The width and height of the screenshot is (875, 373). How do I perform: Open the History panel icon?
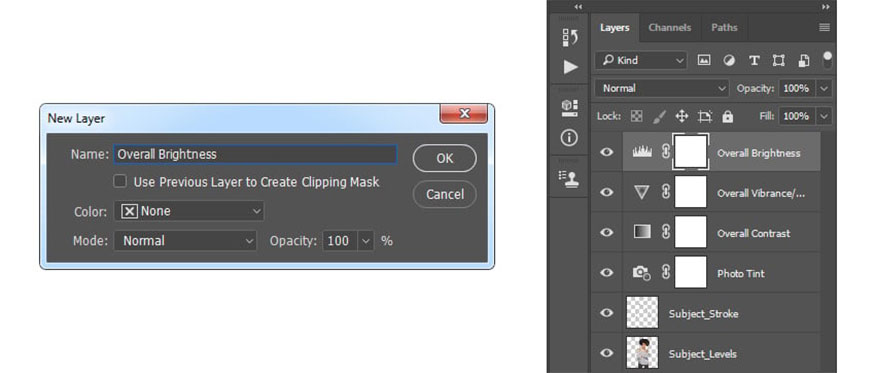pos(569,38)
